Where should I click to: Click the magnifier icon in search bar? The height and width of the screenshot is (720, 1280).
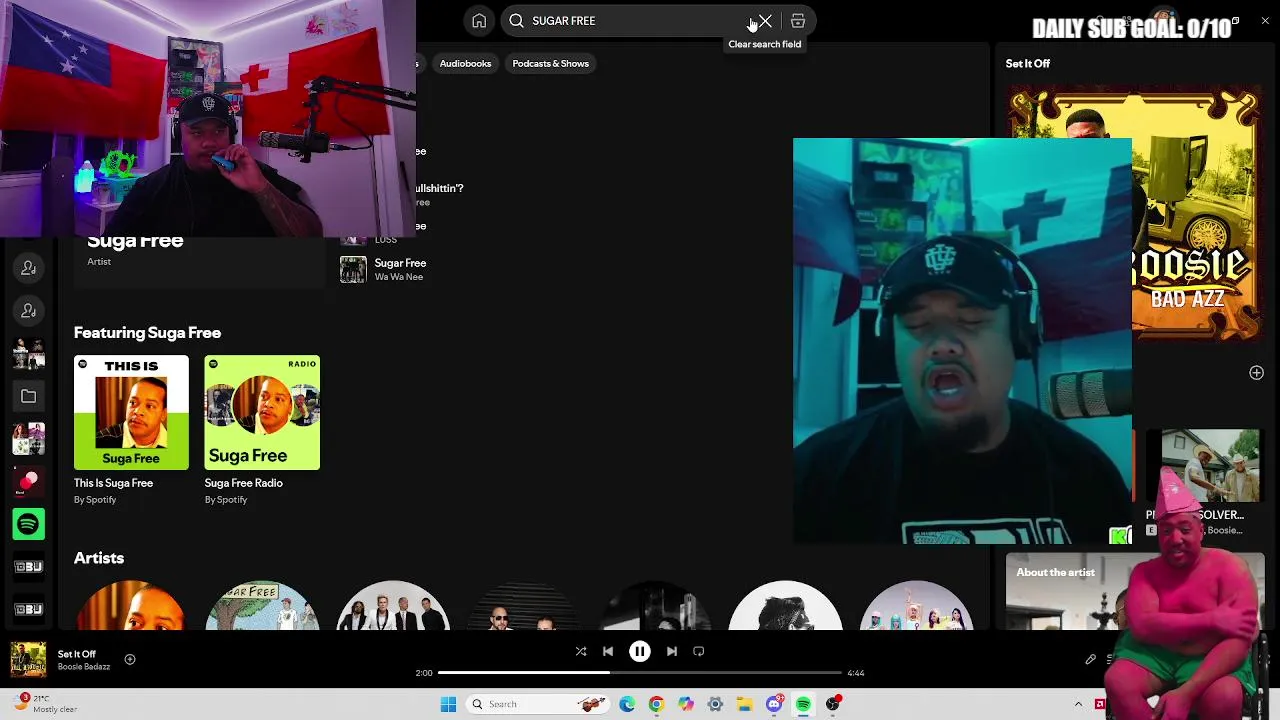[516, 21]
